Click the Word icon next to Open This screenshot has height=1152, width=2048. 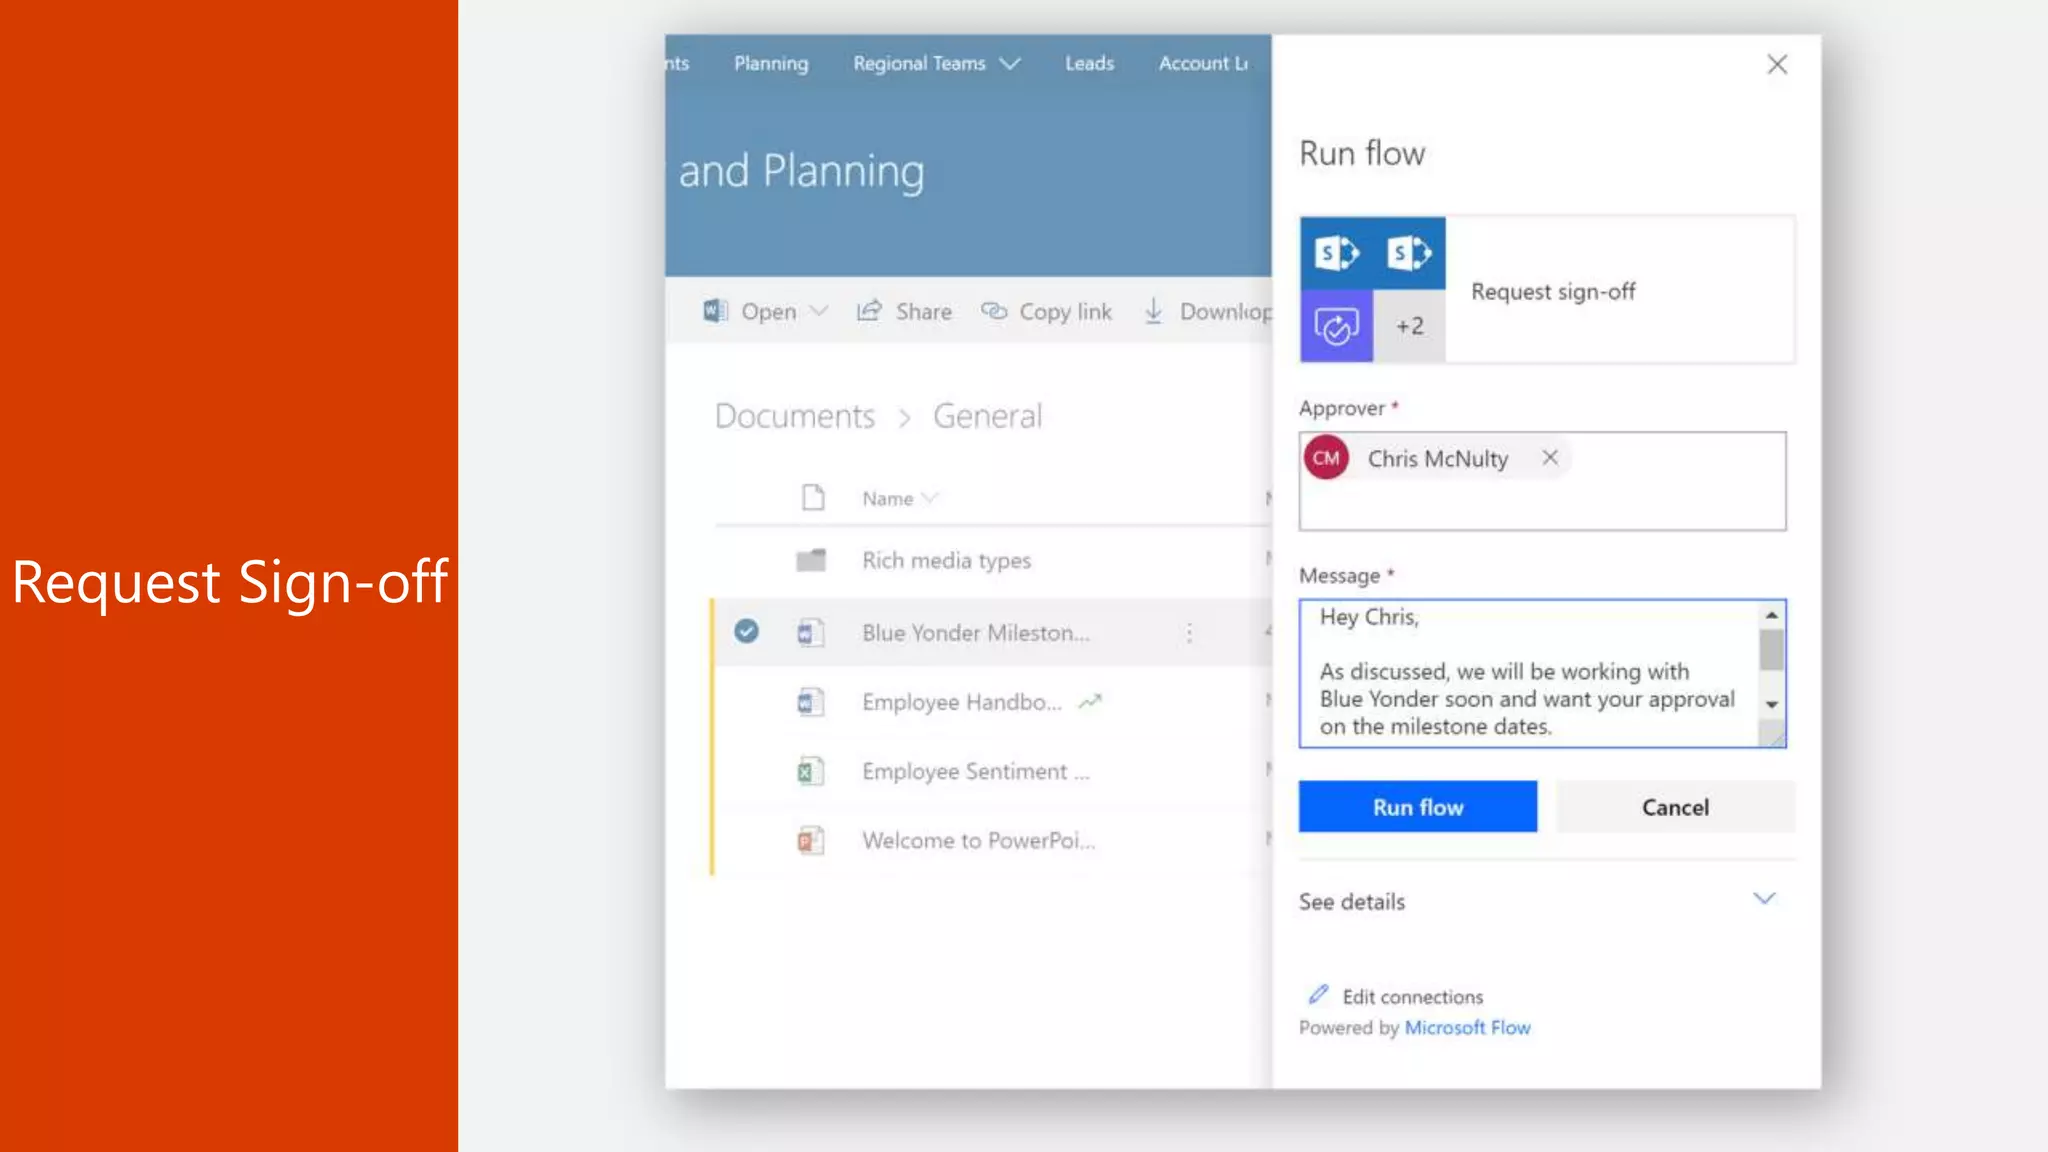[715, 311]
